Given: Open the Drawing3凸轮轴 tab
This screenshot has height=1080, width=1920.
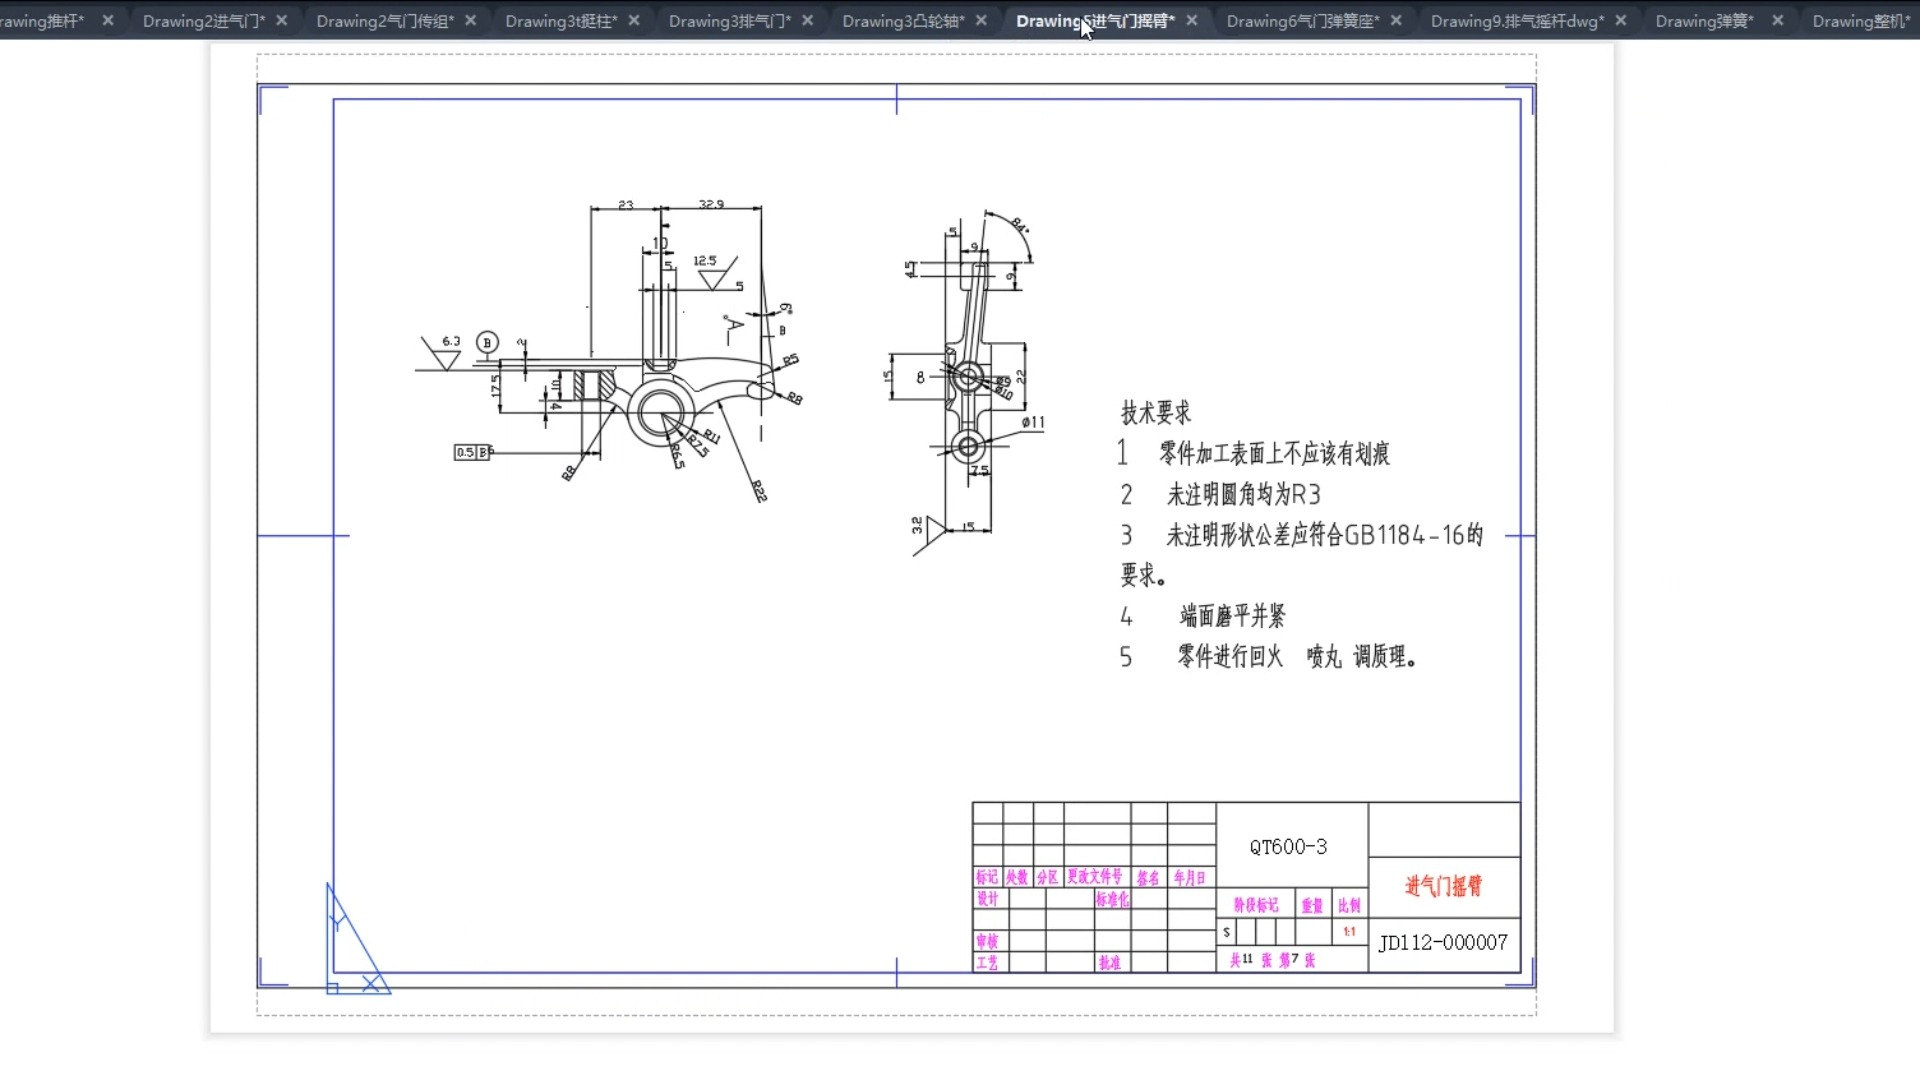Looking at the screenshot, I should coord(903,21).
